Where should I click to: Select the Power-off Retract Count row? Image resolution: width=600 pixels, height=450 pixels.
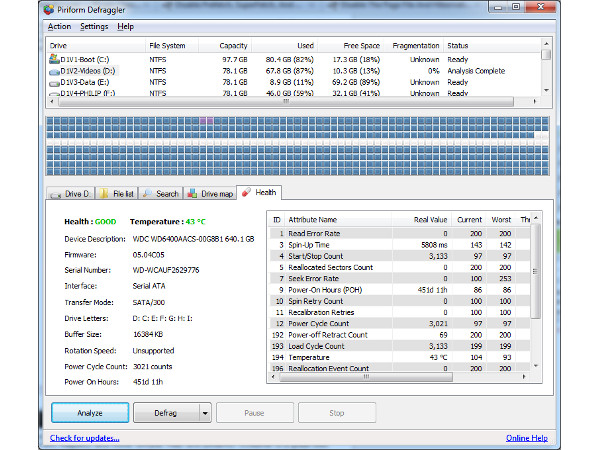coord(400,335)
